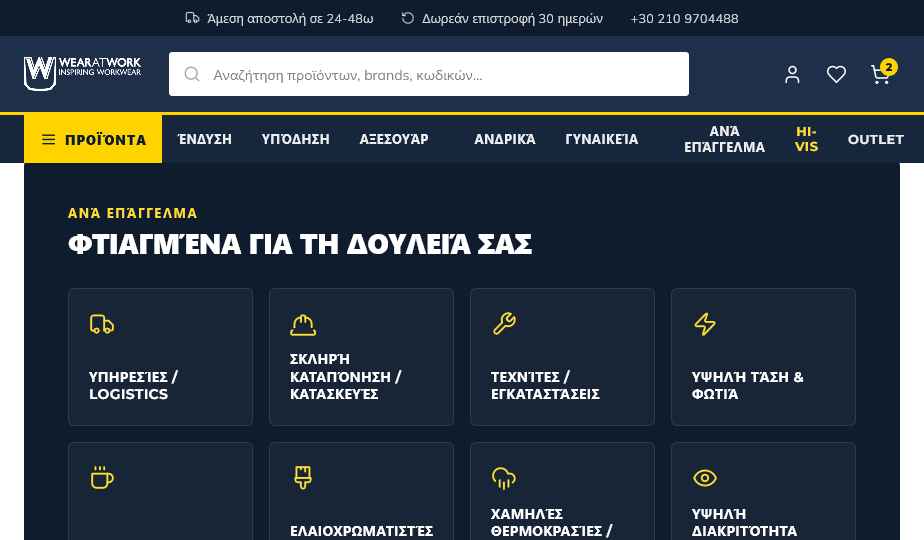Click the wrench icon in Τεχνίτες card

click(504, 324)
